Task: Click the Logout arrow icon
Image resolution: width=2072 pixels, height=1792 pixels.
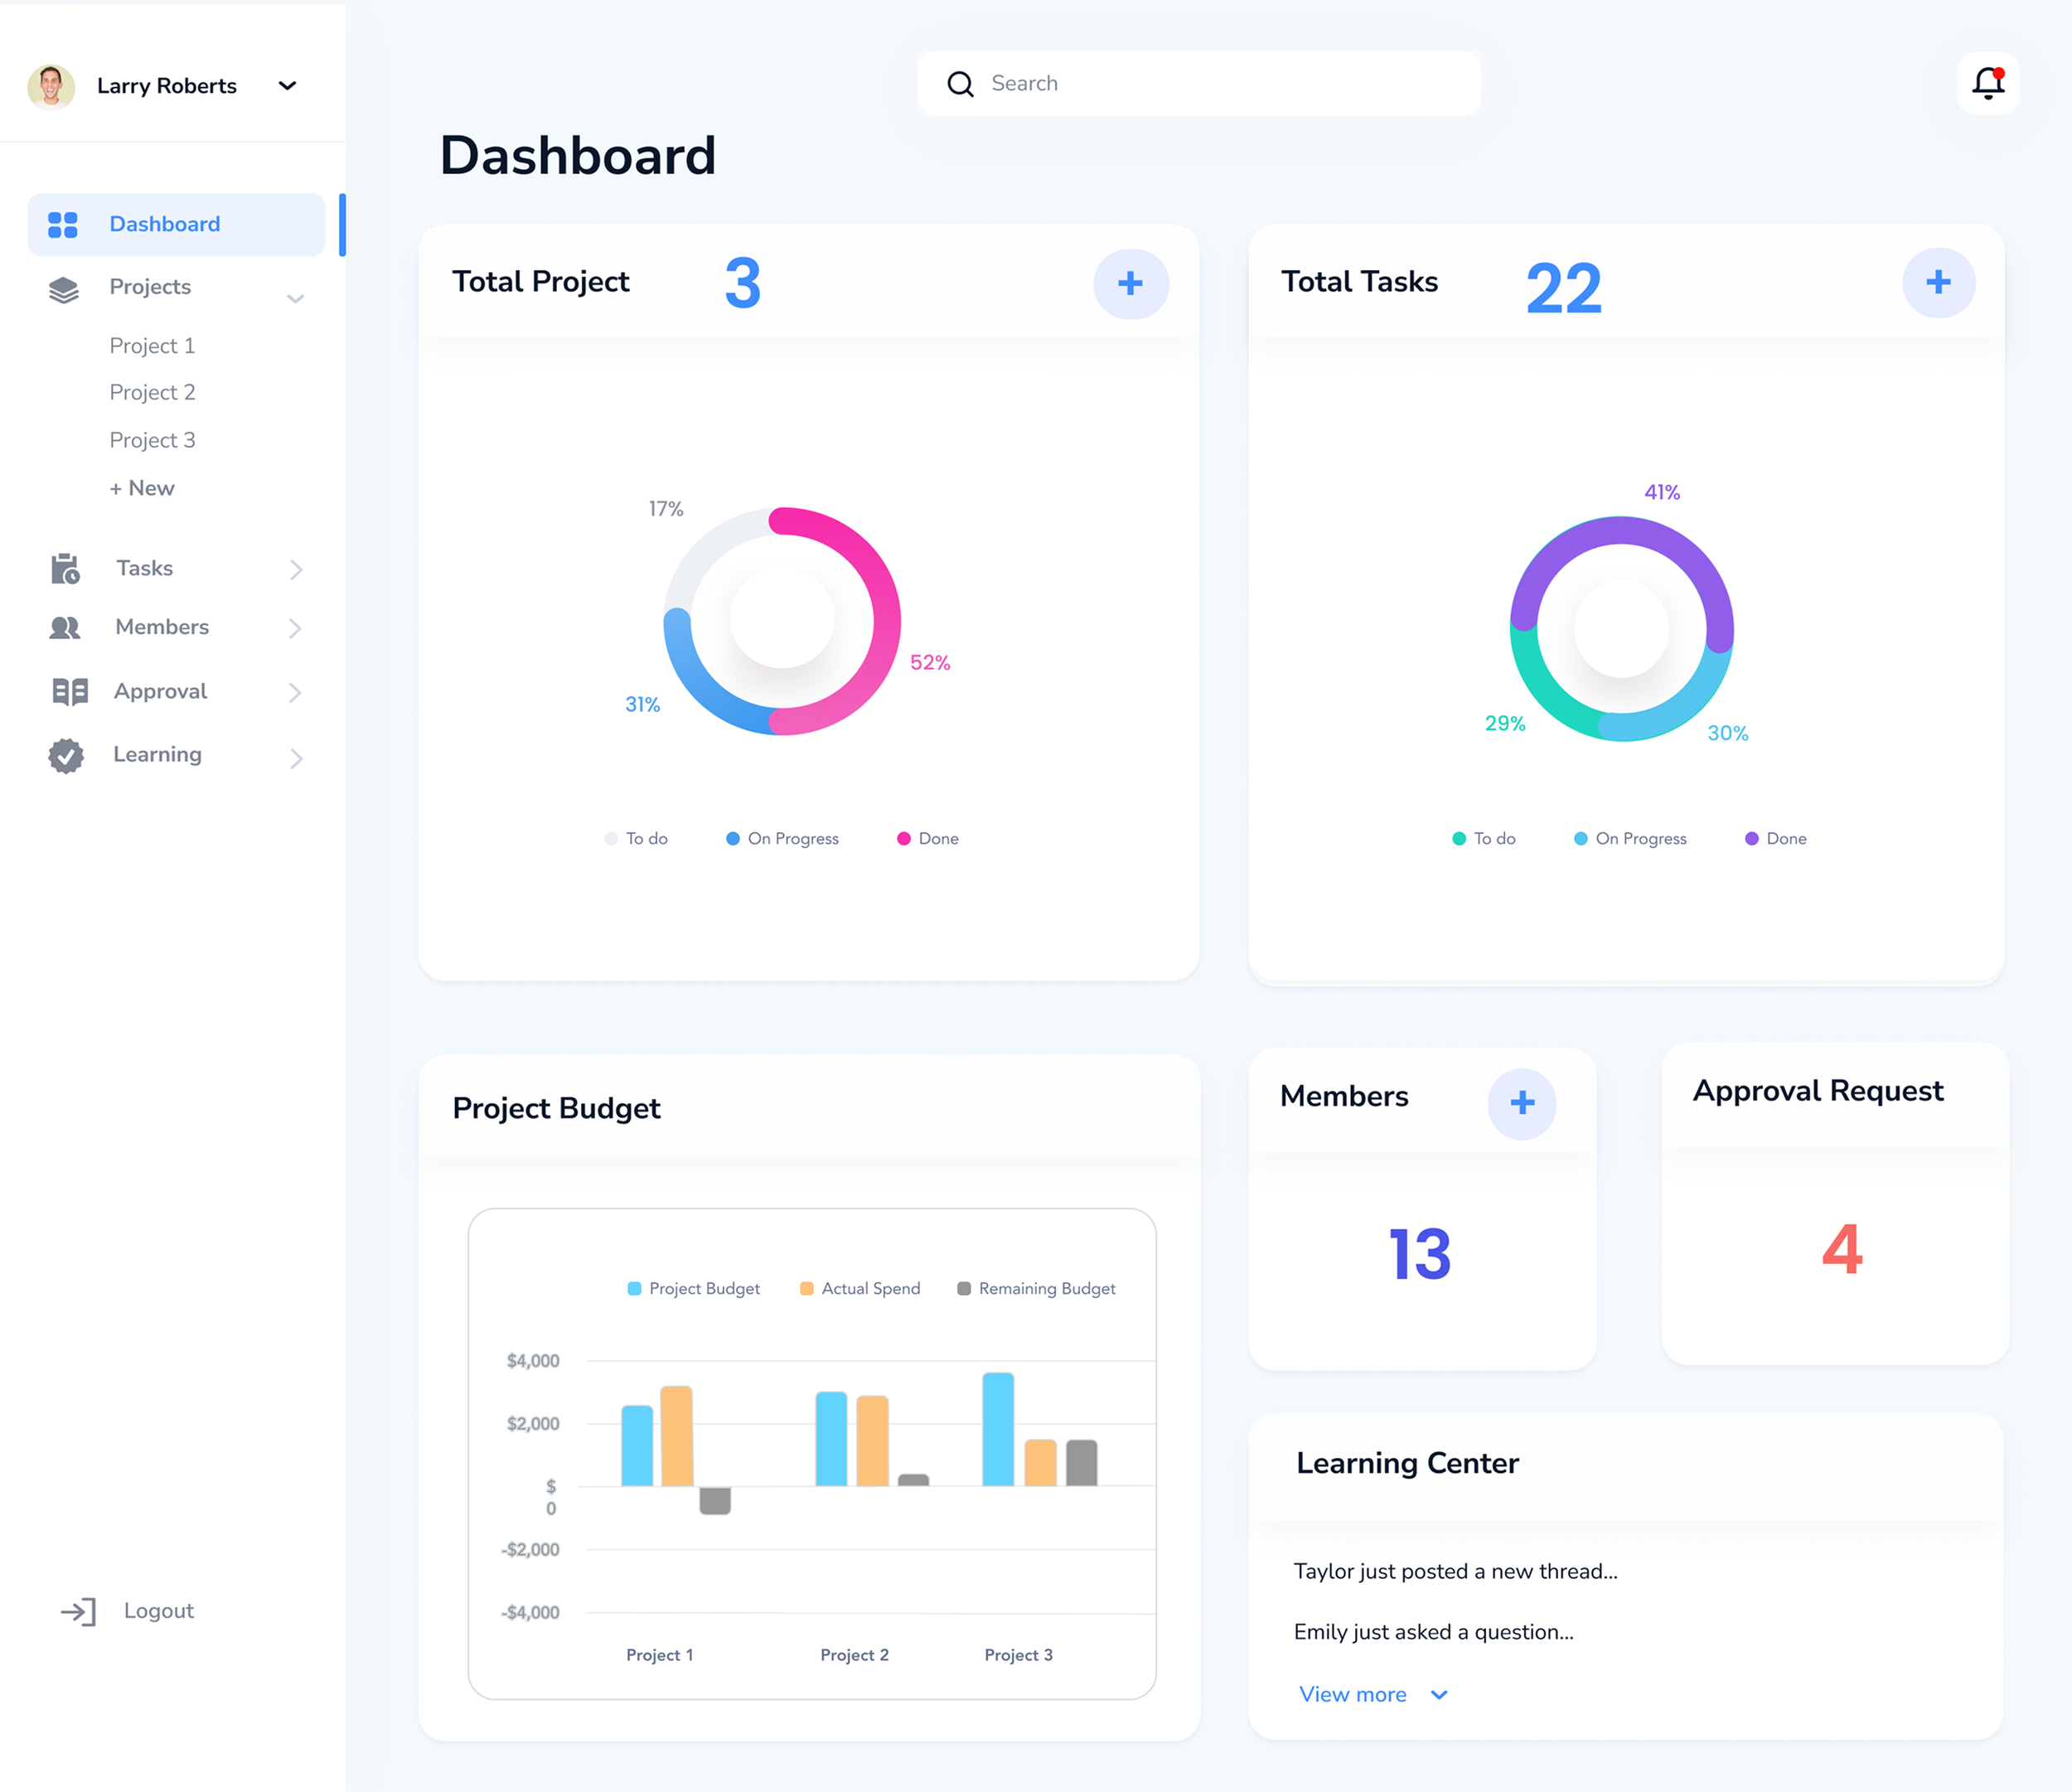Action: pyautogui.click(x=78, y=1612)
